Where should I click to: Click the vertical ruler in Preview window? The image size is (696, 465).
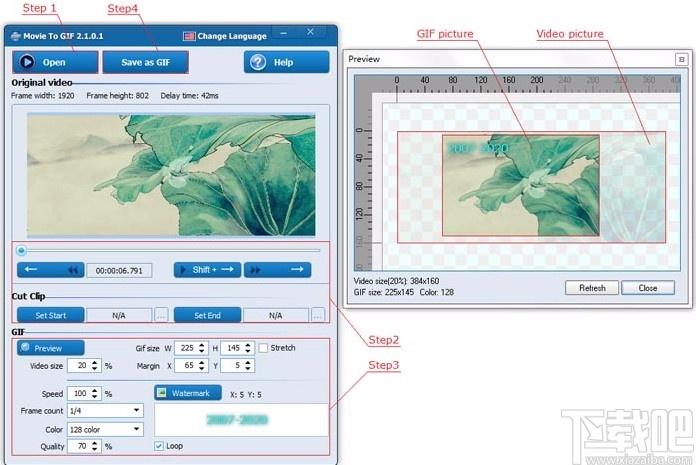(x=363, y=182)
